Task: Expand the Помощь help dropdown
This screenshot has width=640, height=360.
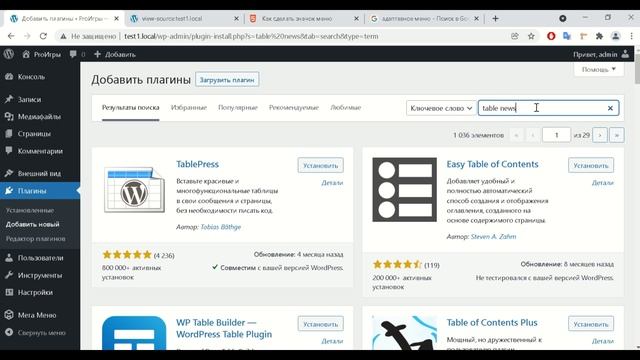Action: [x=599, y=69]
